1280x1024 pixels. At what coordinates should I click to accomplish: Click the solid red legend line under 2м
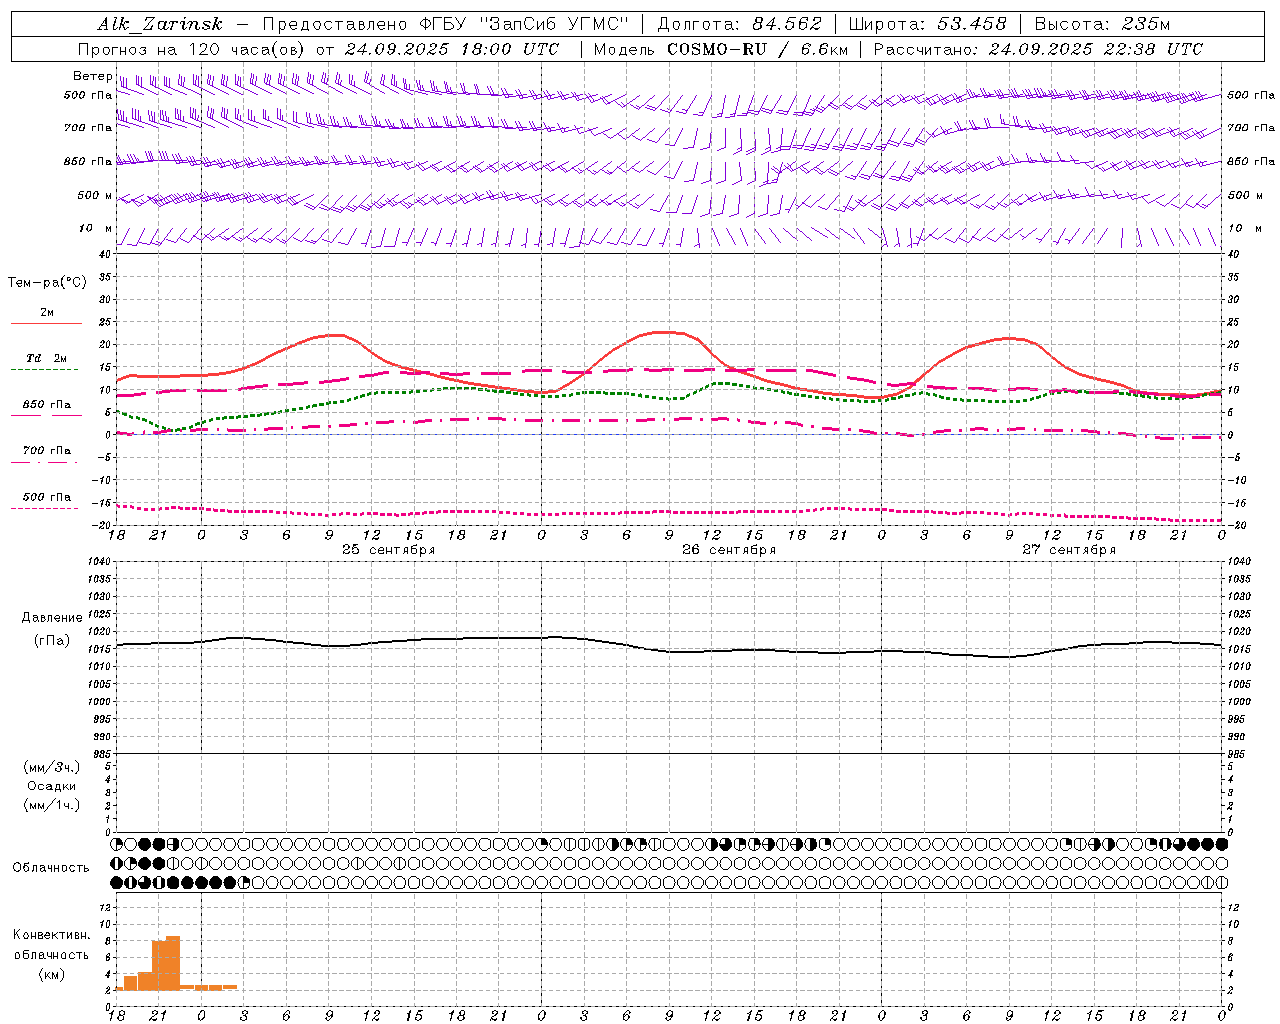pyautogui.click(x=46, y=323)
